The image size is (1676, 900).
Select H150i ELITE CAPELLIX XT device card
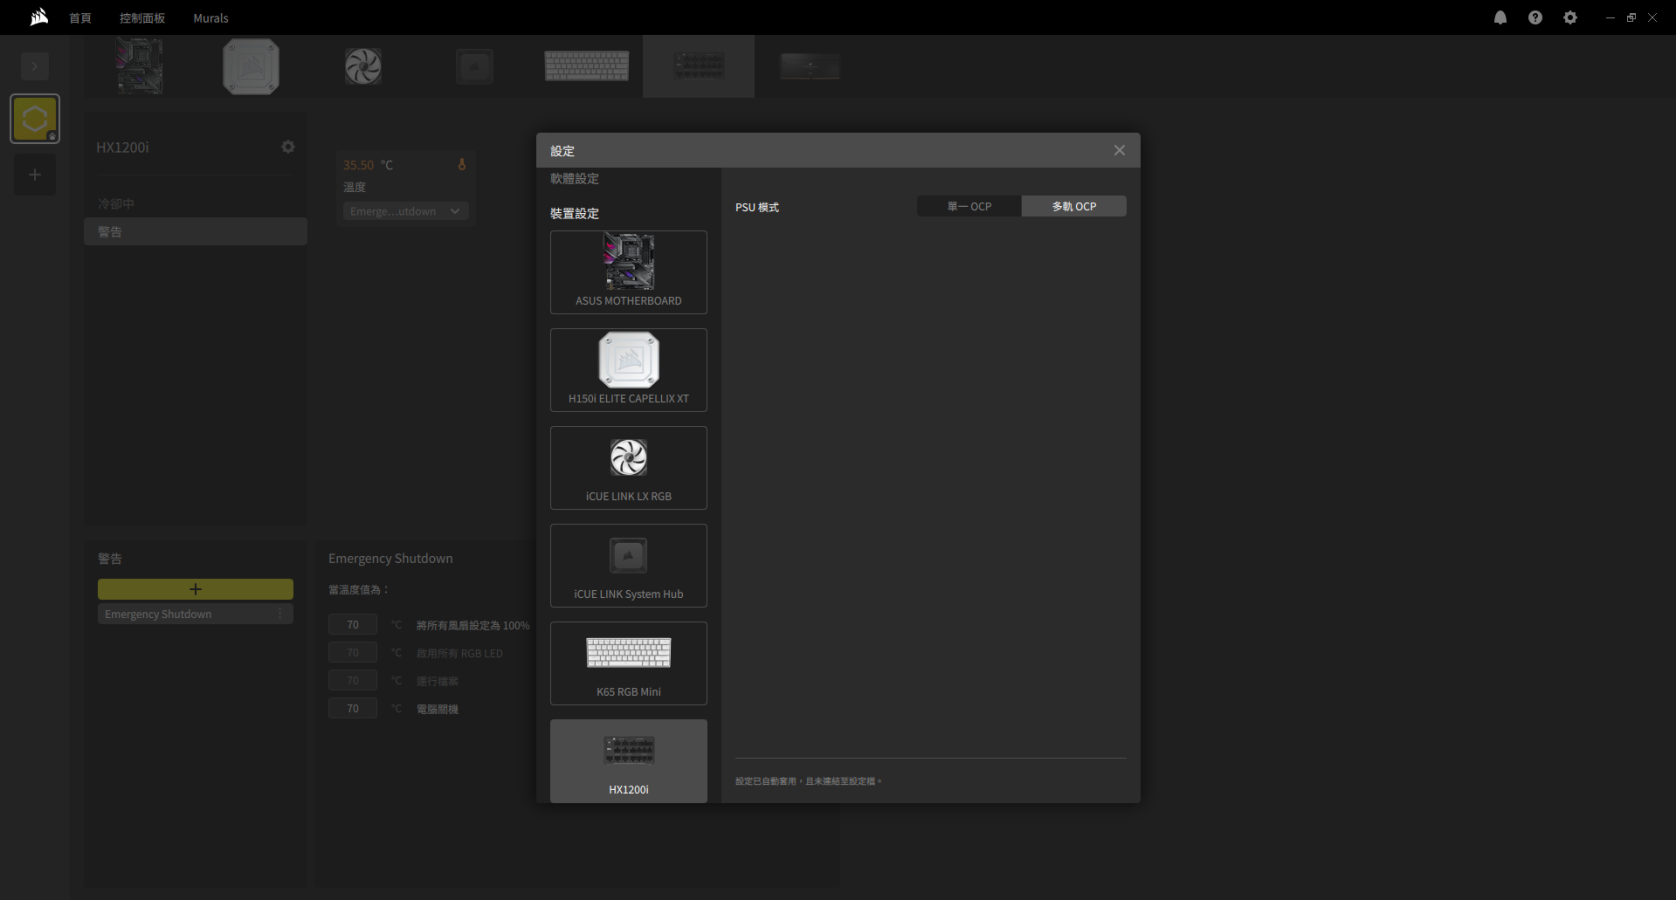[628, 370]
